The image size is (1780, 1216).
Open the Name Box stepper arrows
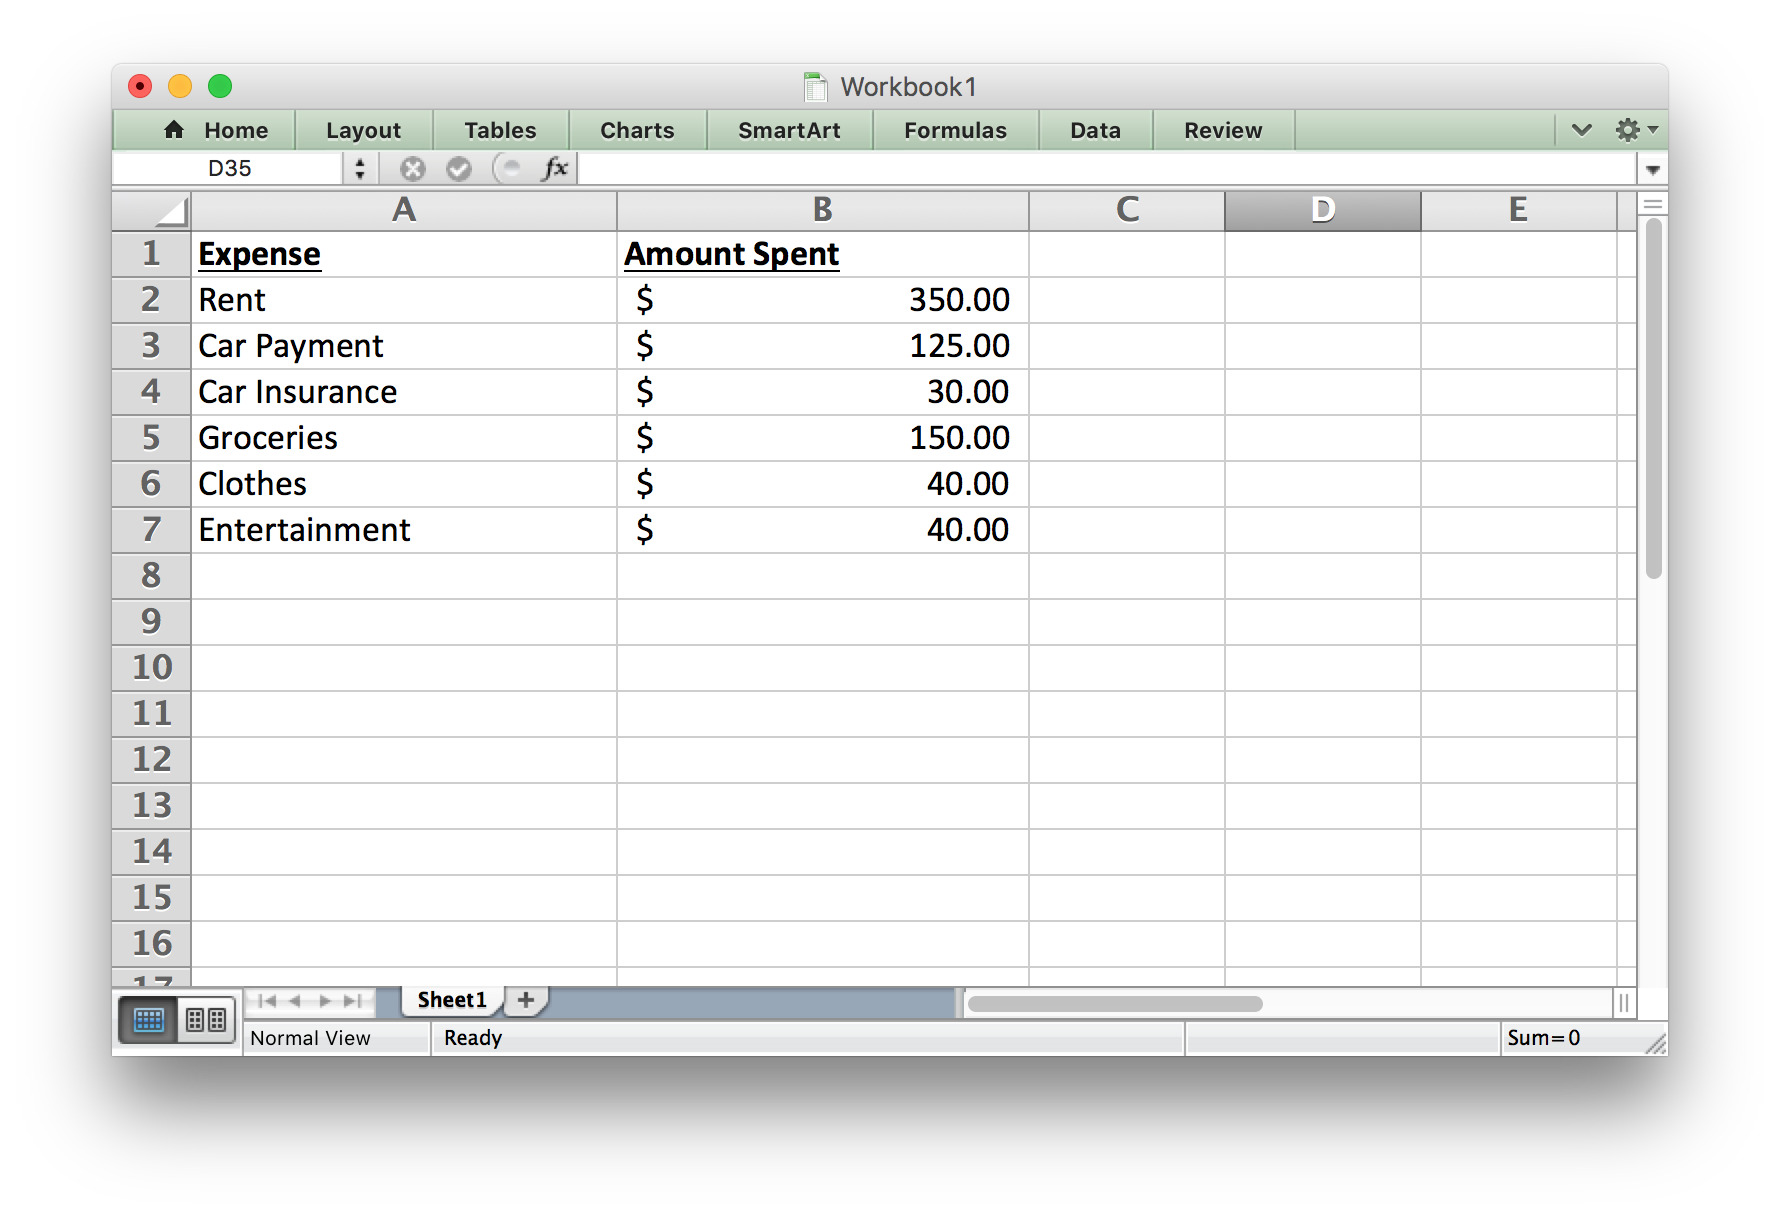[360, 169]
